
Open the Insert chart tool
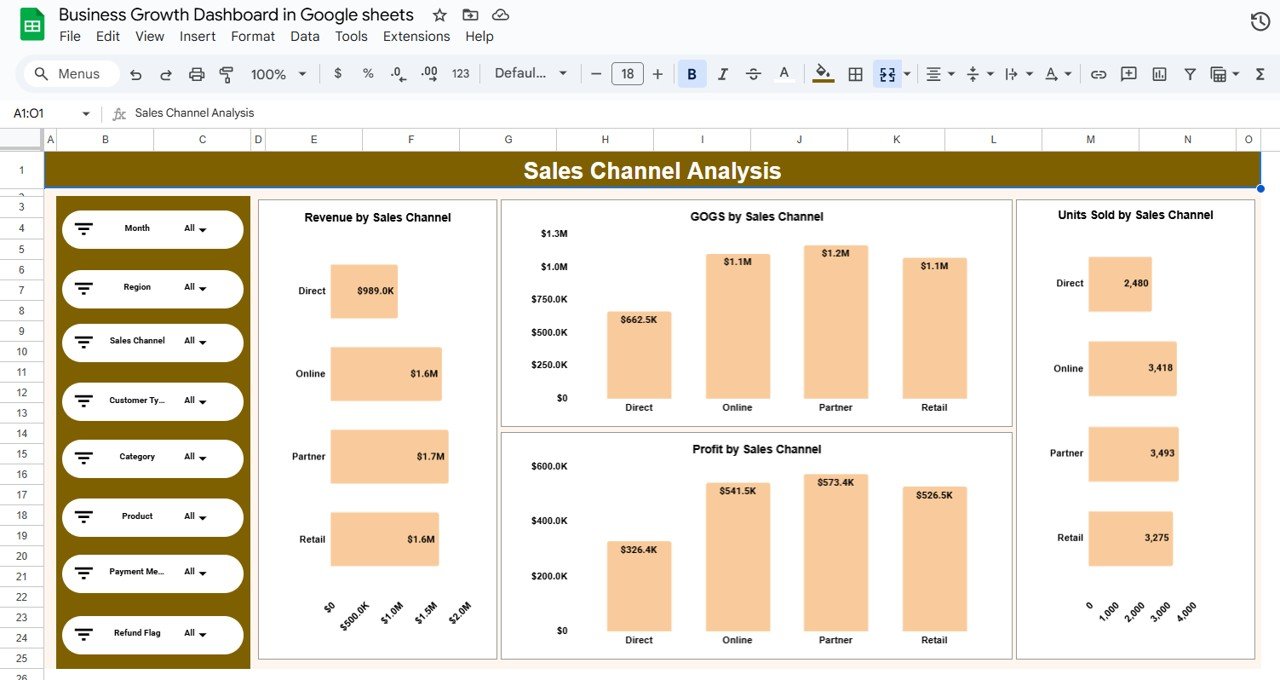pos(1159,73)
